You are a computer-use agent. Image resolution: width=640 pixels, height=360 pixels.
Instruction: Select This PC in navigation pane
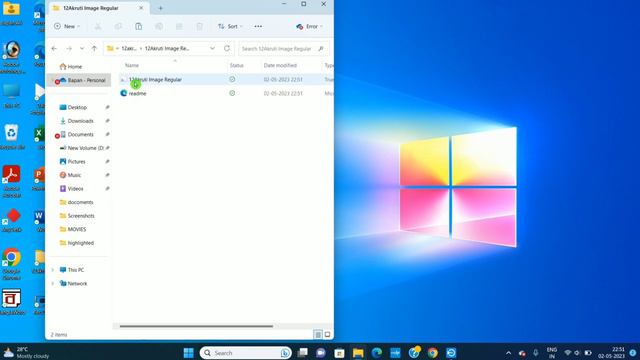click(76, 270)
